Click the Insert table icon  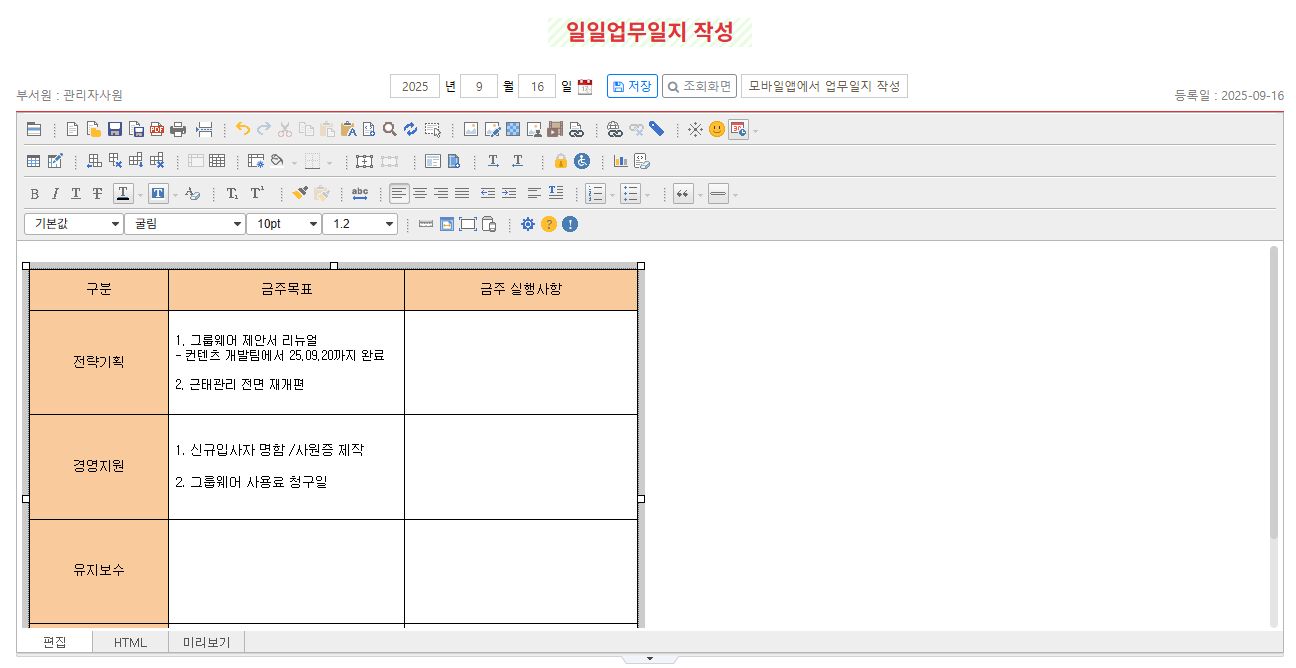[34, 161]
